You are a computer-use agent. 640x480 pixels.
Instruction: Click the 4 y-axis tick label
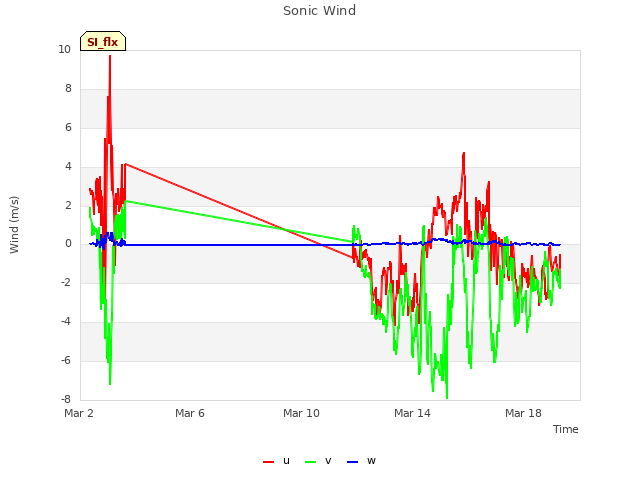[x=68, y=167]
